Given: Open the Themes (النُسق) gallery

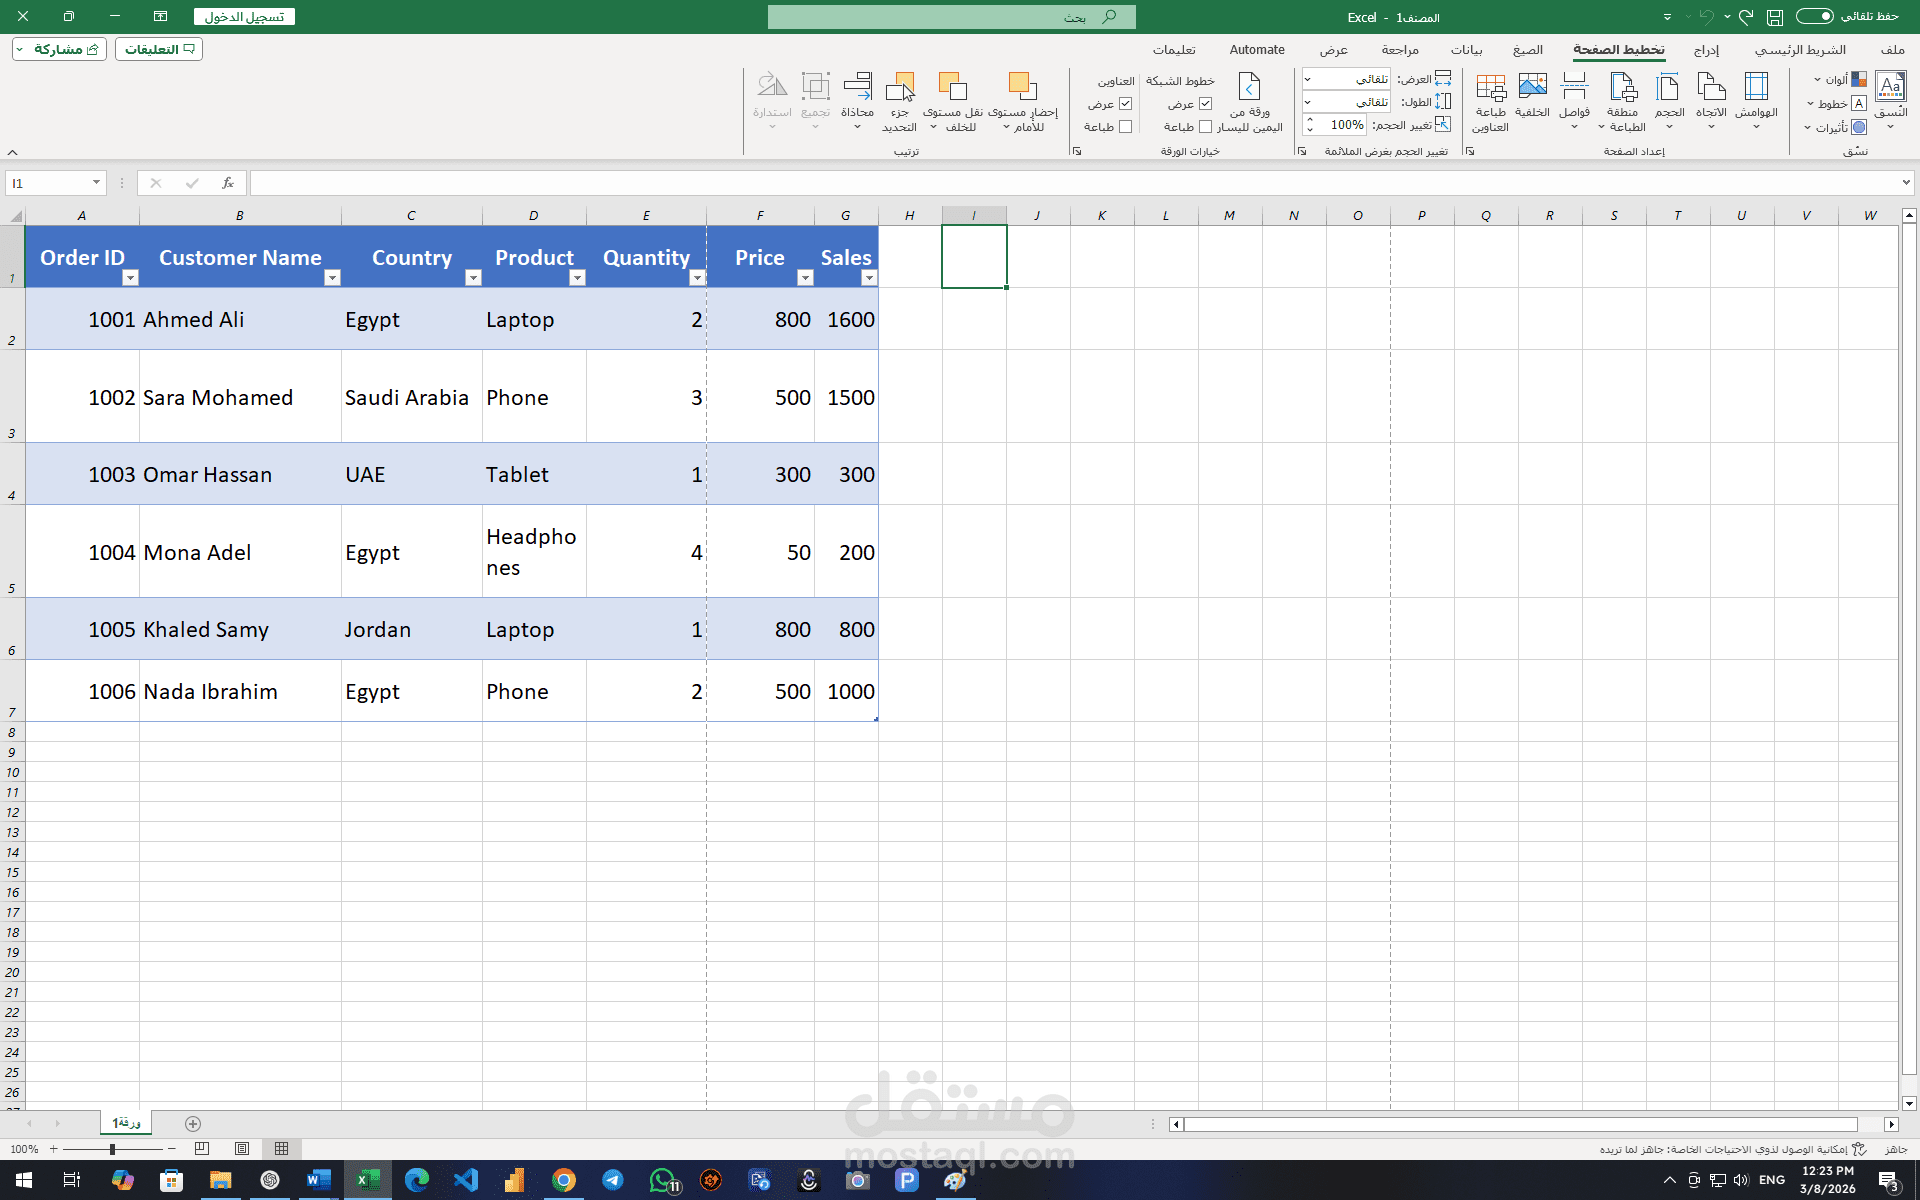Looking at the screenshot, I should coord(1890,100).
